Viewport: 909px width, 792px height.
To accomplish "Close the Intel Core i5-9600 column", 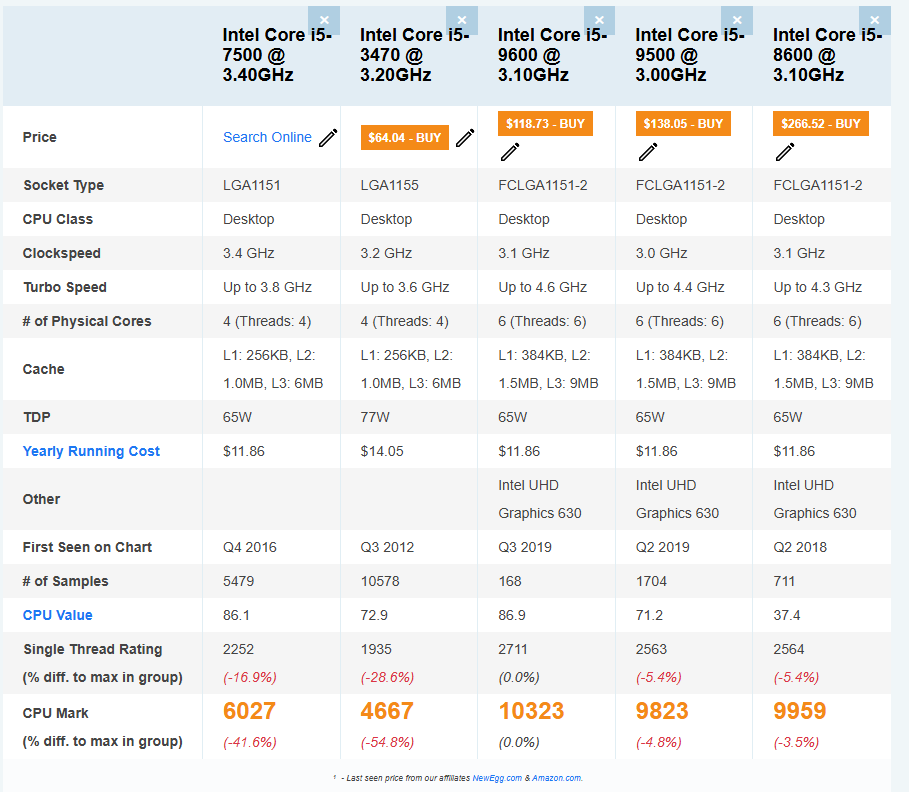I will click(x=599, y=20).
